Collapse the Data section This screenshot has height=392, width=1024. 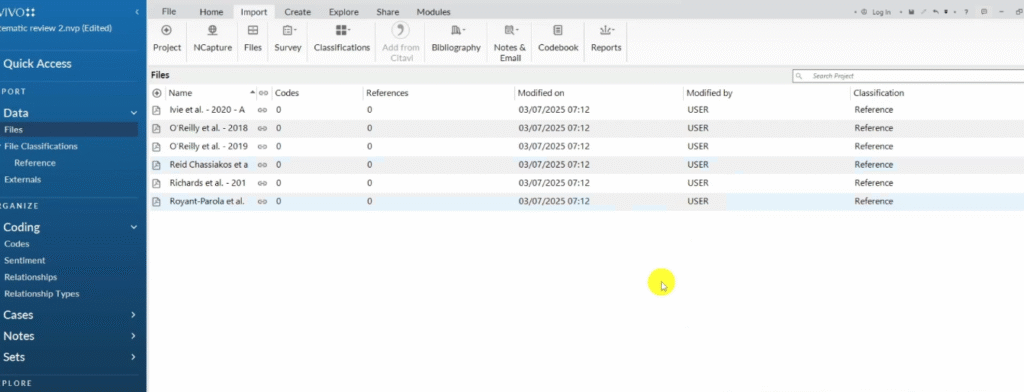tap(133, 113)
